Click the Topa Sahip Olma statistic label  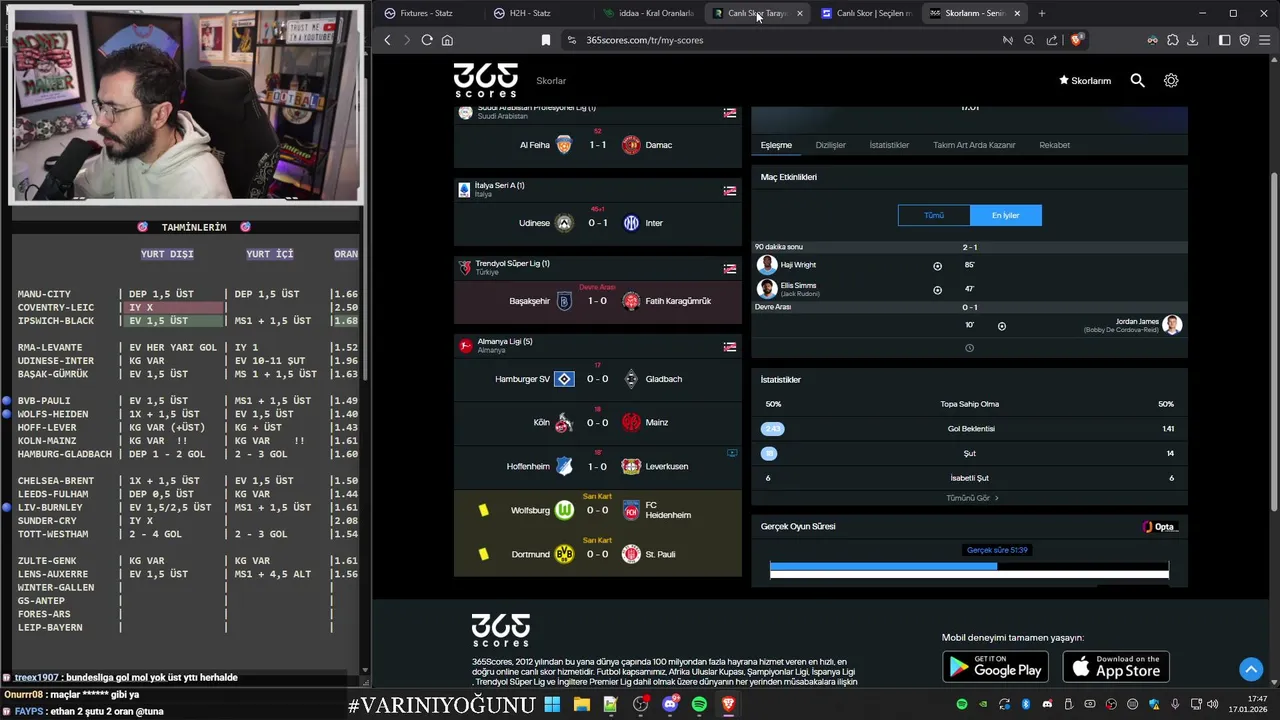coord(970,404)
